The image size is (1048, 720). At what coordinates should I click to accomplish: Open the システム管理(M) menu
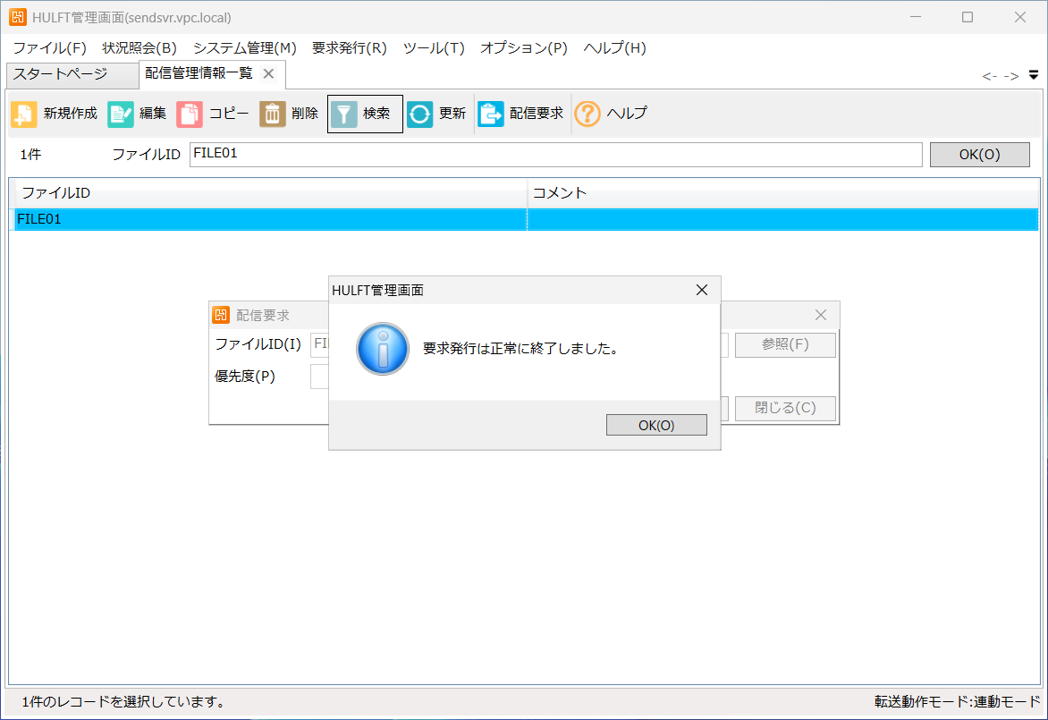pyautogui.click(x=244, y=48)
